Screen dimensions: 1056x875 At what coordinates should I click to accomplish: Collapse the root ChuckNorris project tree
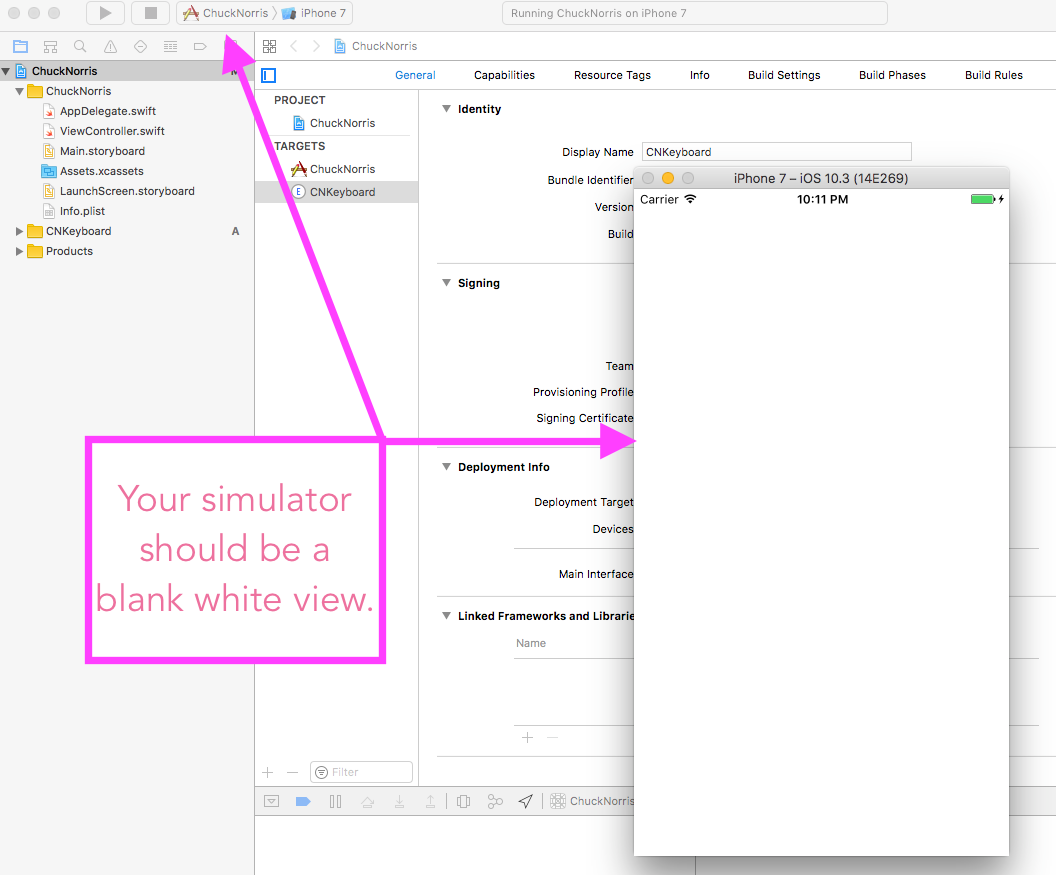point(6,71)
